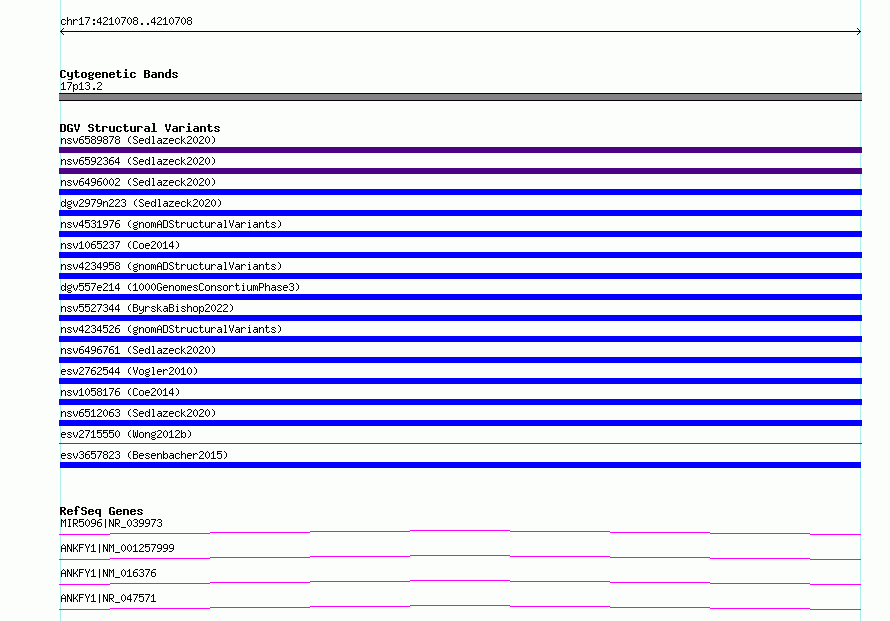Screen dimensions: 890x621
Task: Click the blue bar under nsv6496002
Action: coord(460,192)
